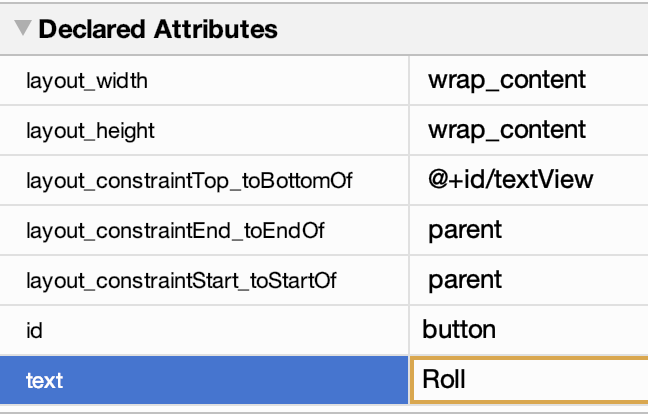Select the highlighted text attribute name
The image size is (648, 414).
tap(45, 381)
